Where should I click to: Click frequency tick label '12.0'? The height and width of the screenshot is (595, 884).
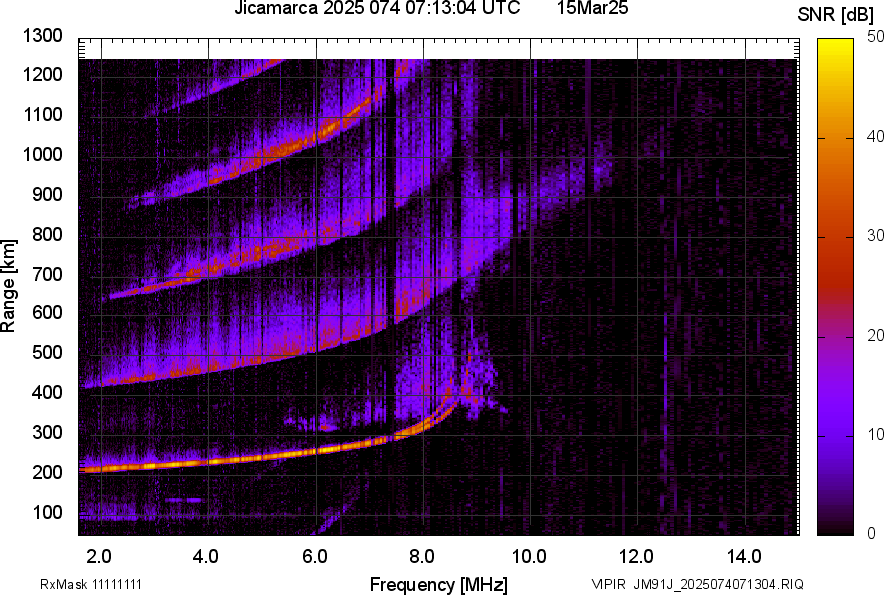637,557
